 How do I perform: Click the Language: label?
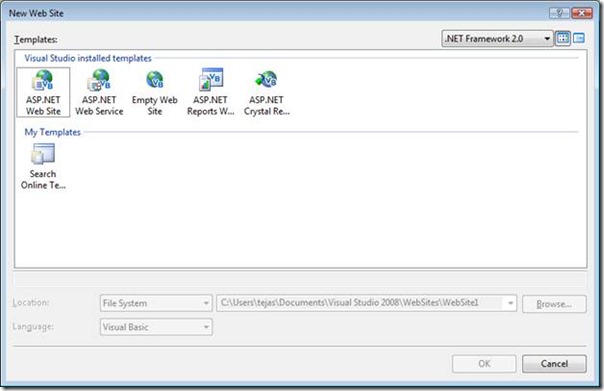33,327
